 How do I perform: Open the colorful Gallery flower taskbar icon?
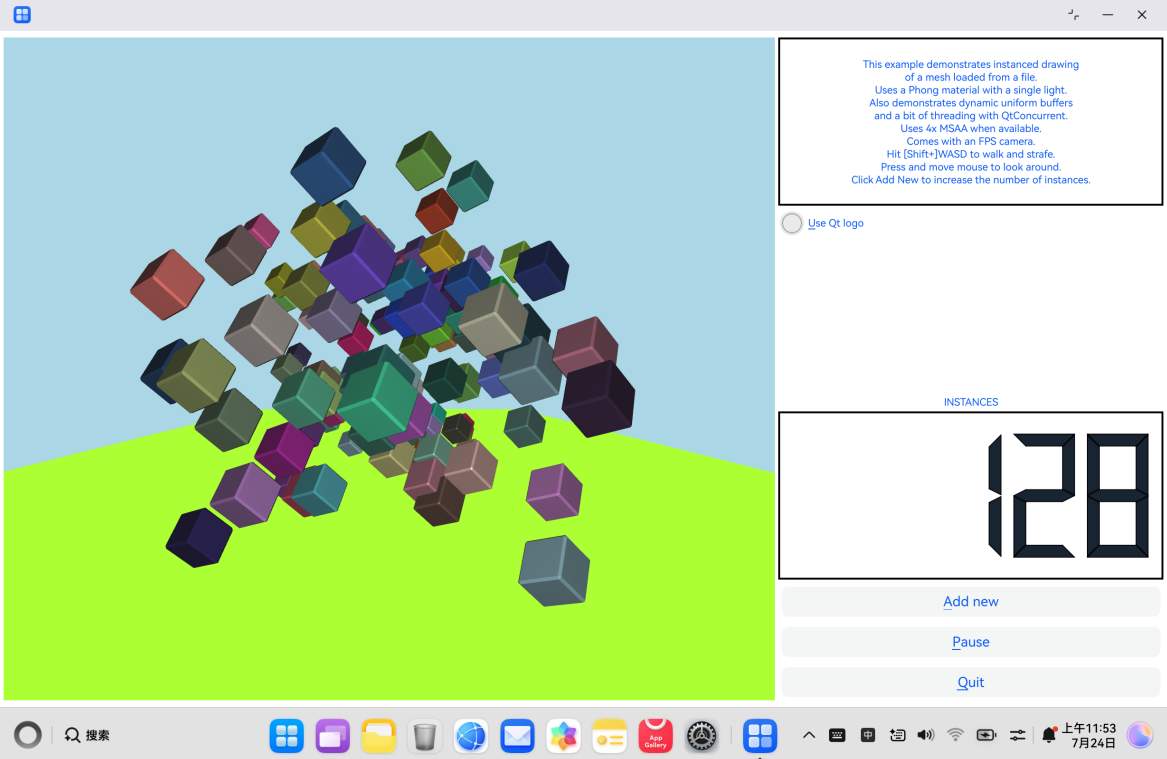[563, 736]
